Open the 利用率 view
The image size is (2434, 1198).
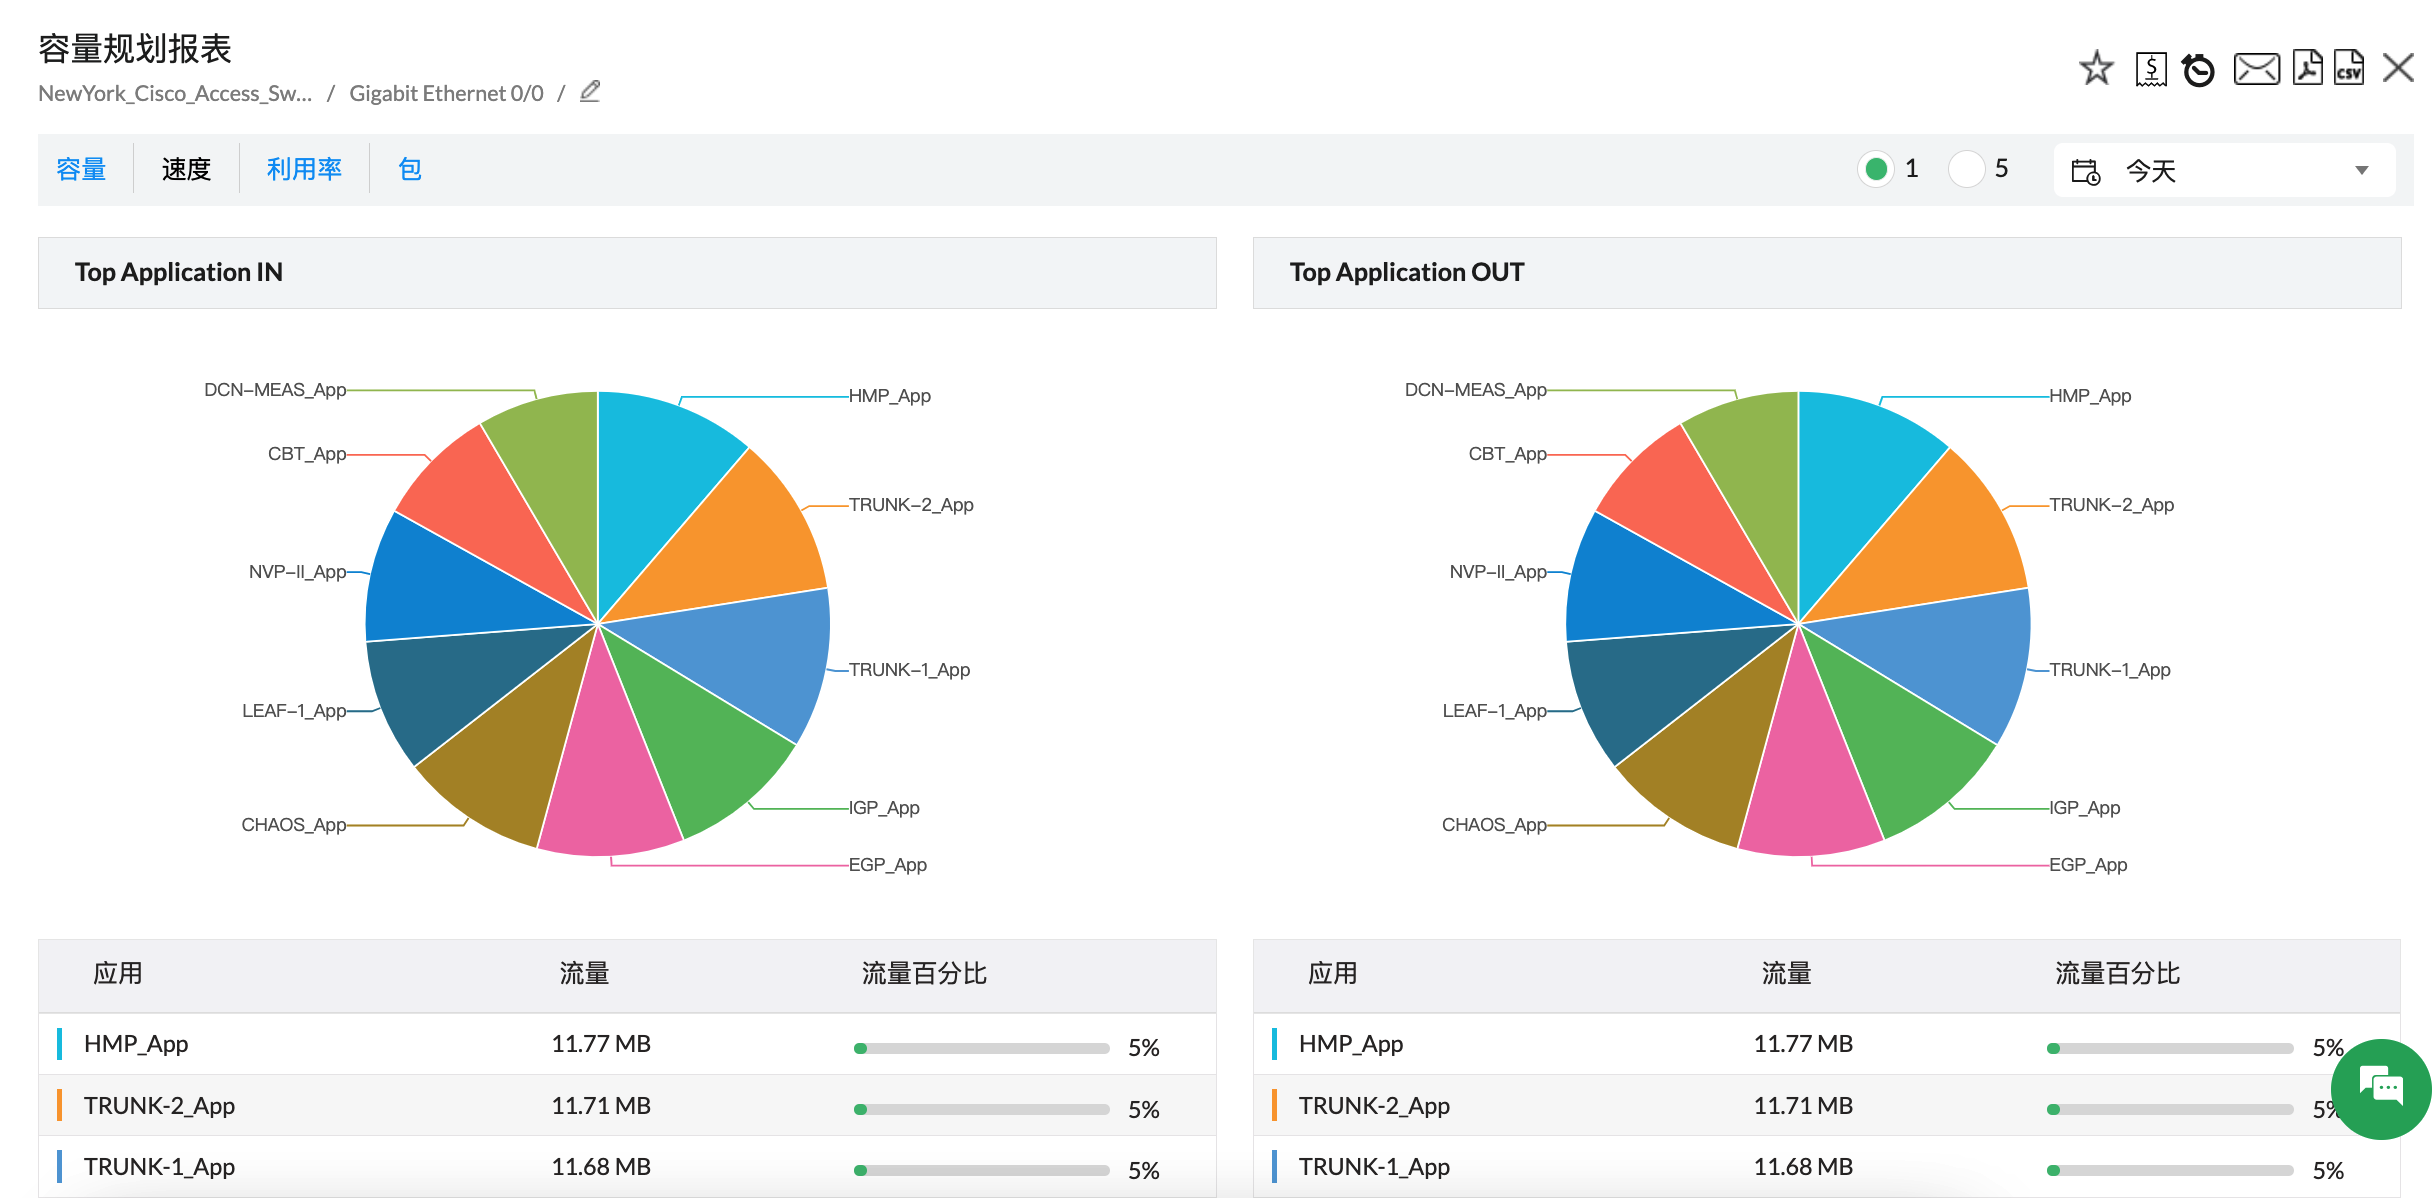click(304, 168)
